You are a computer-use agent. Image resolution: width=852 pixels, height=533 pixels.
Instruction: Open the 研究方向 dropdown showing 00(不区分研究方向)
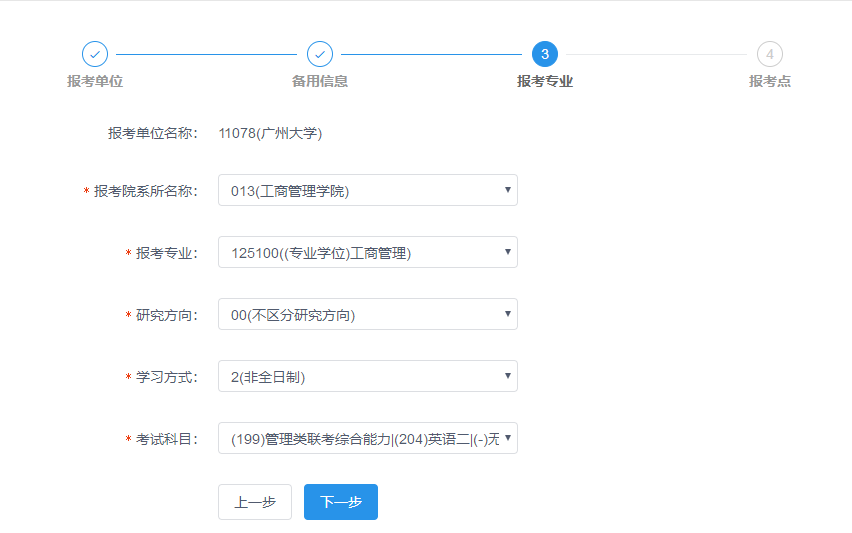(x=367, y=314)
